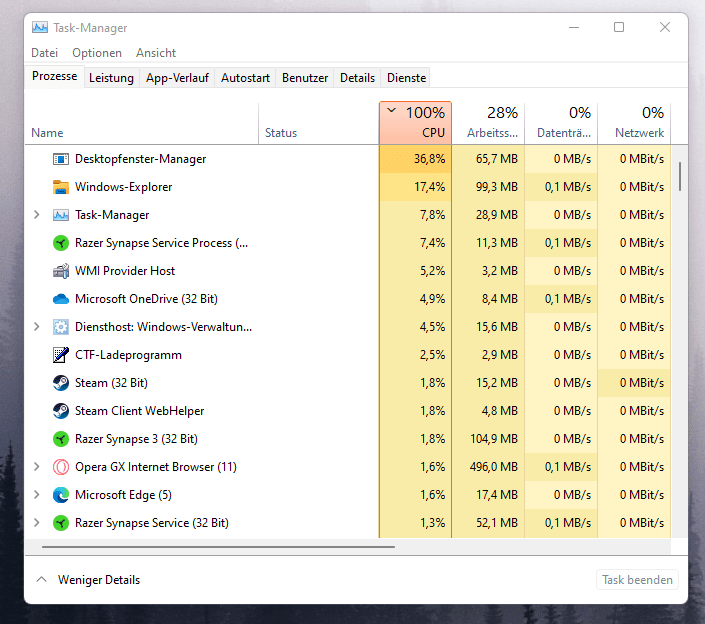Collapse view with Weniger Details chevron

[41, 579]
